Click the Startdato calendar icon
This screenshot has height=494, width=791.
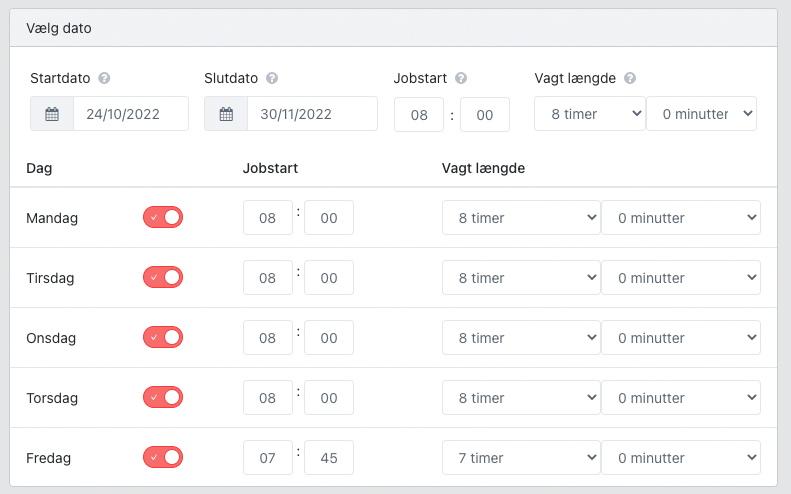[x=52, y=114]
